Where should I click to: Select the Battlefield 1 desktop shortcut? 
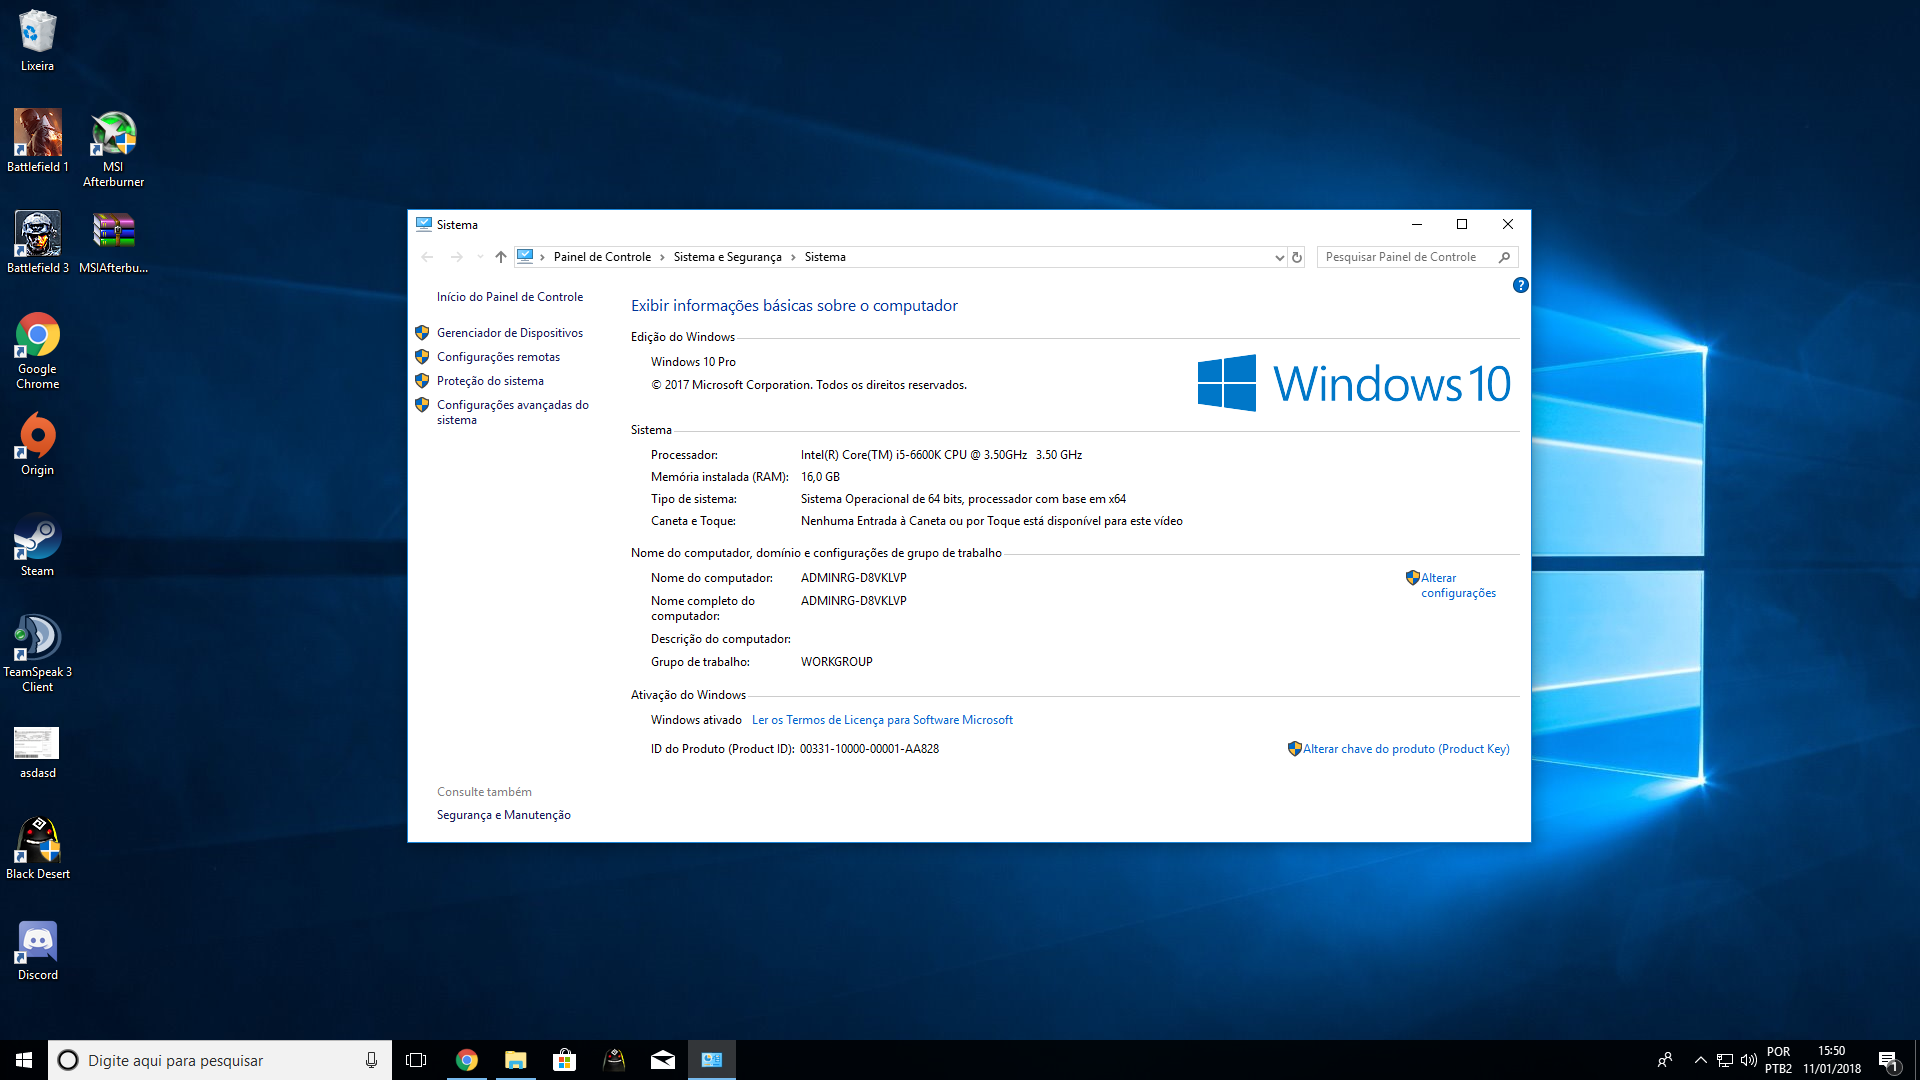[x=37, y=141]
